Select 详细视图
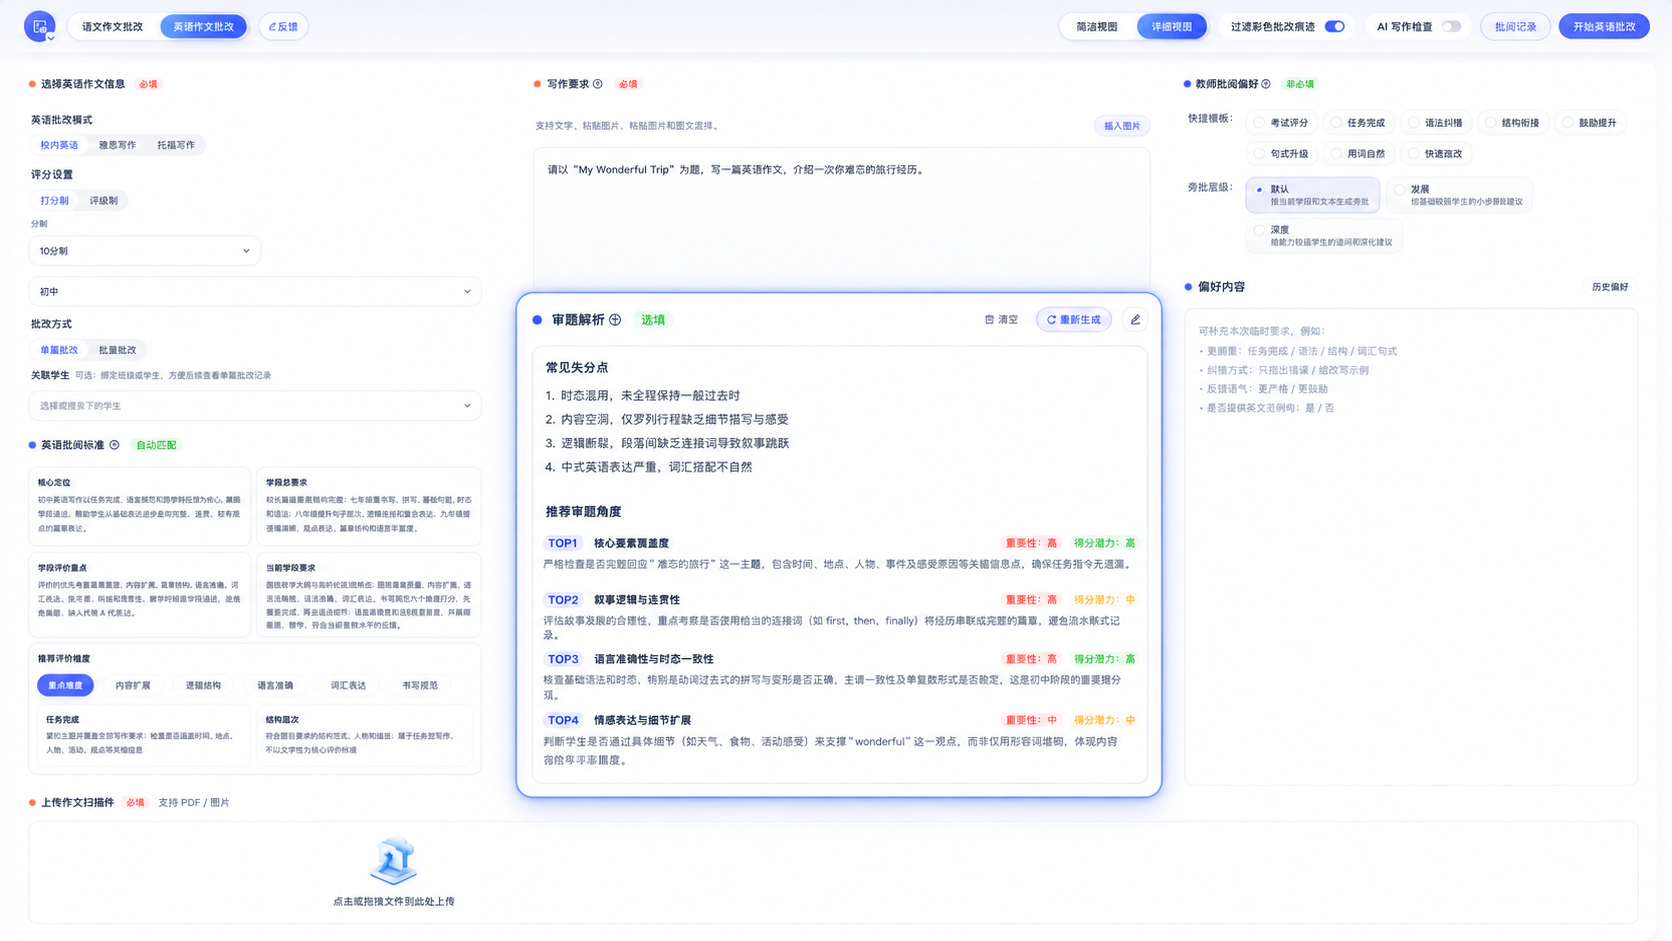 coord(1171,27)
